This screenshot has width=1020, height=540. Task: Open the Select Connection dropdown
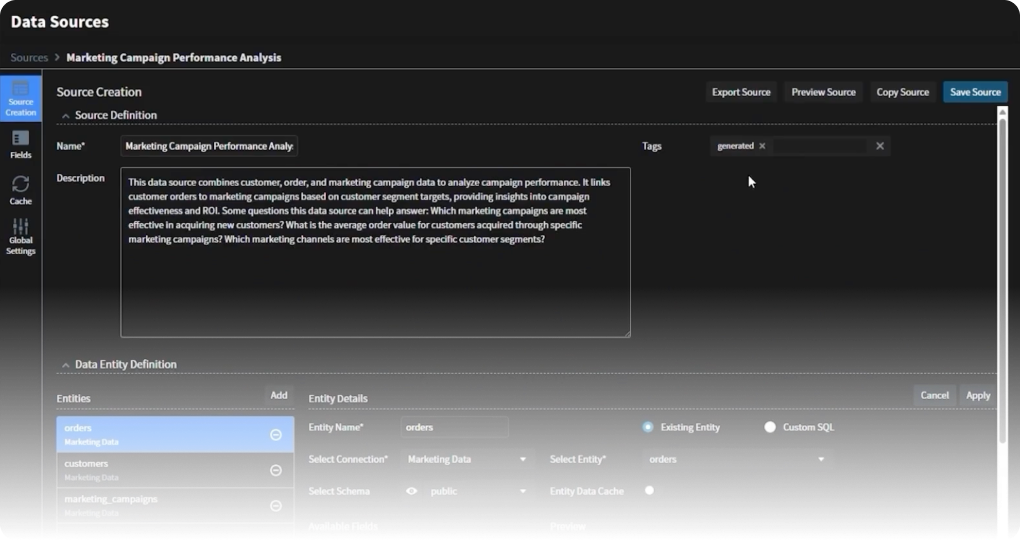(467, 460)
